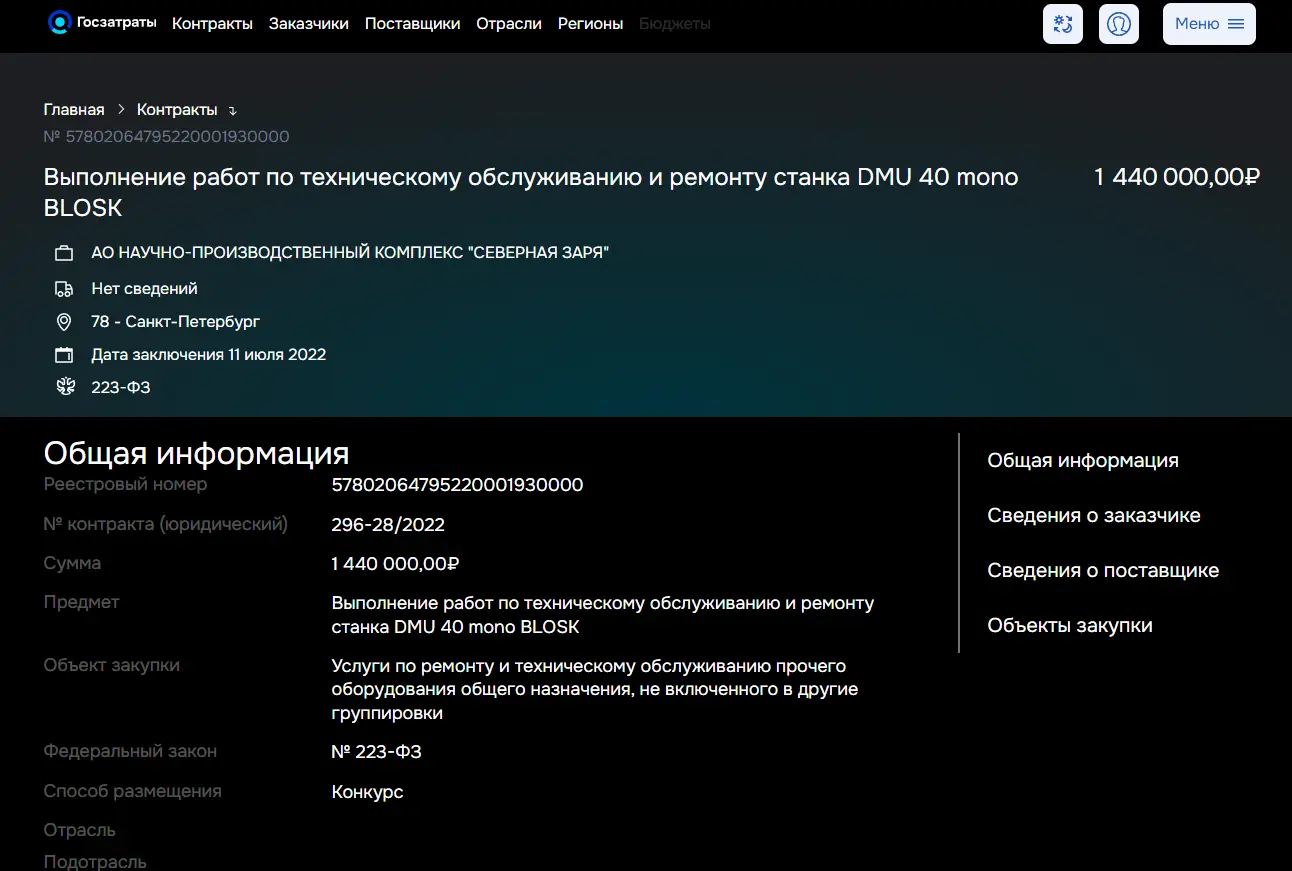
Task: Click the № 223-ФЗ federal law value
Action: pyautogui.click(x=376, y=752)
